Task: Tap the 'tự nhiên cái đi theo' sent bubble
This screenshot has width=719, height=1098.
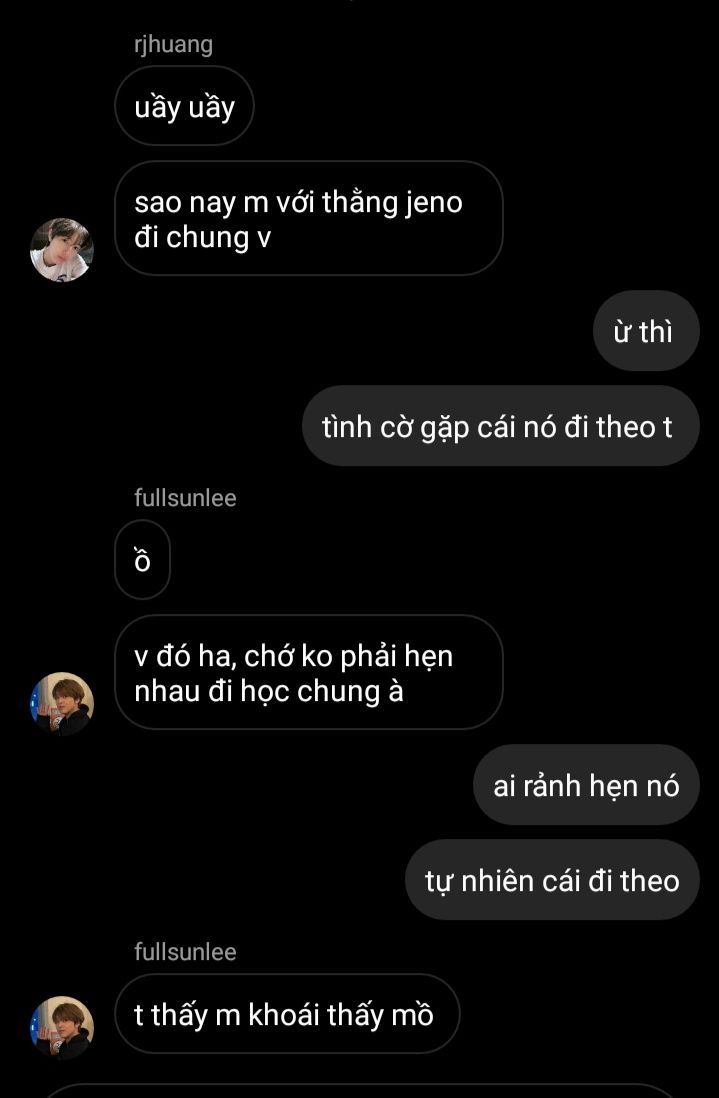Action: [552, 880]
